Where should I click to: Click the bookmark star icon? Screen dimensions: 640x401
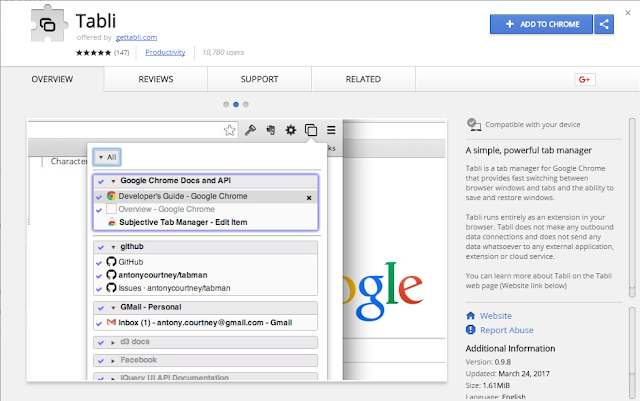tap(229, 130)
